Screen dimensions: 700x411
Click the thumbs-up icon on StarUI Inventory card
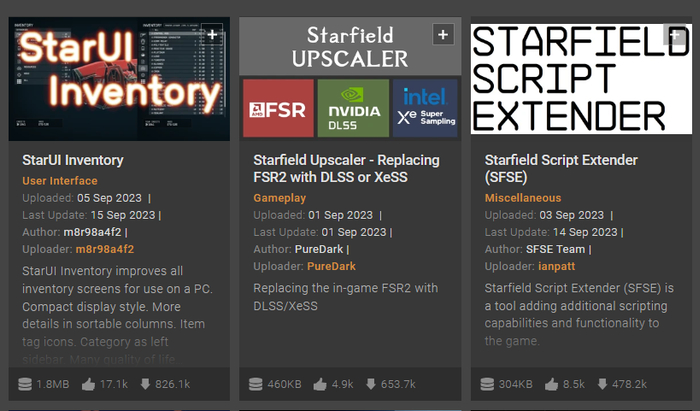pos(88,384)
